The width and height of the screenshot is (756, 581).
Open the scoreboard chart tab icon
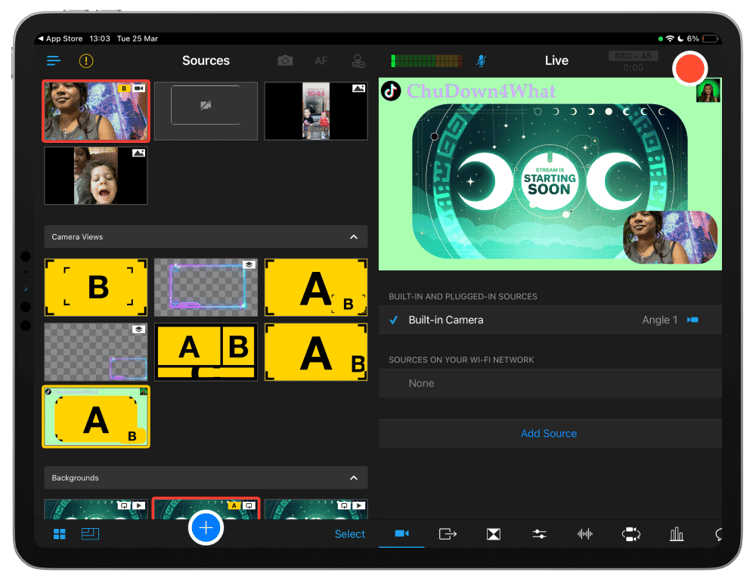(x=676, y=534)
